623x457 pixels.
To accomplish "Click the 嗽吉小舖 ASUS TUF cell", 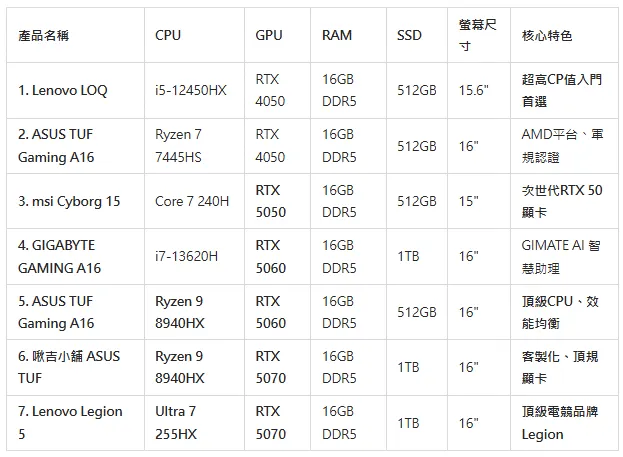I will point(68,367).
